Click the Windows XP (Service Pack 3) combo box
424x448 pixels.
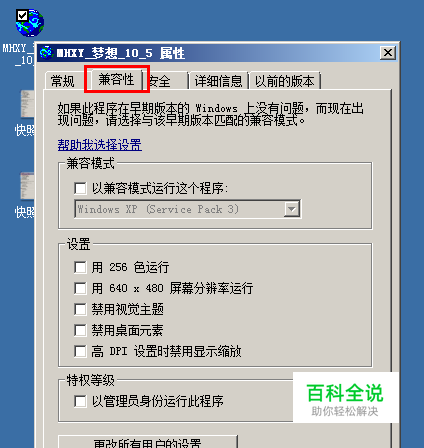point(188,209)
